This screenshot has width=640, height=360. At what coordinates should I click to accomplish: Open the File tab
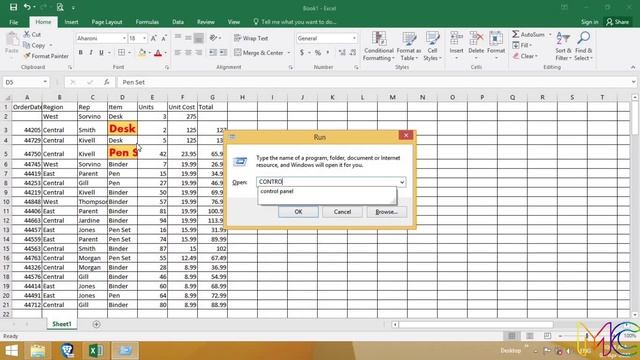[x=13, y=22]
